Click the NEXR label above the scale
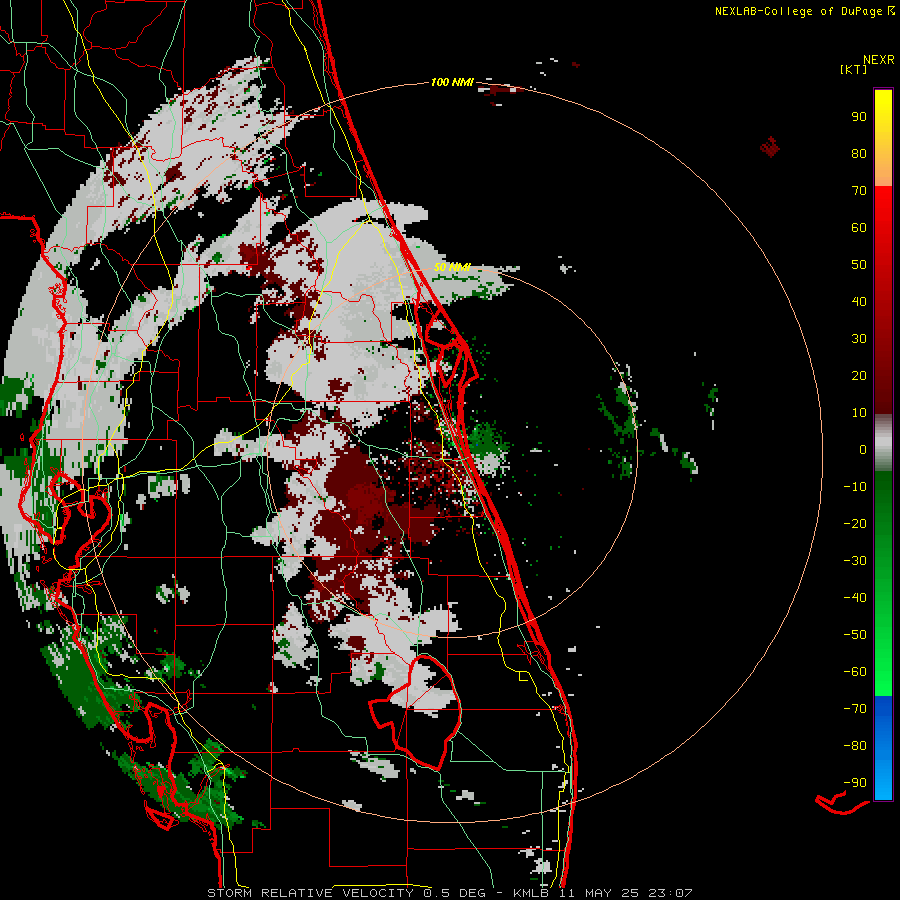This screenshot has width=900, height=900. click(879, 59)
